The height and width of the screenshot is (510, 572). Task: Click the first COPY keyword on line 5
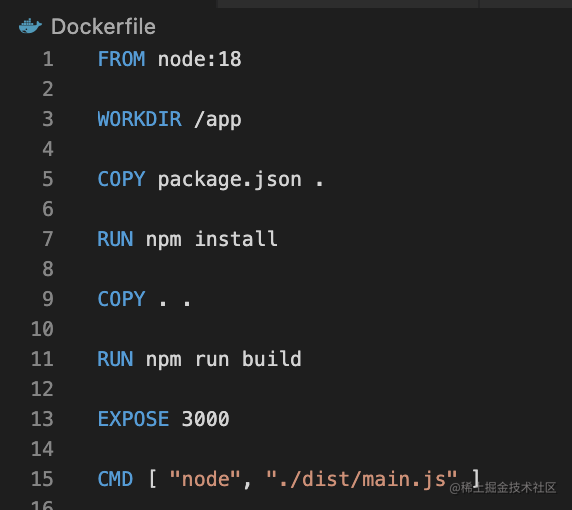pyautogui.click(x=121, y=179)
